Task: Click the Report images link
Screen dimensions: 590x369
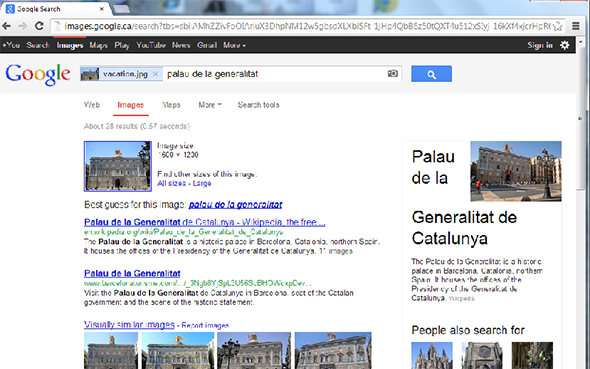Action: click(x=205, y=325)
